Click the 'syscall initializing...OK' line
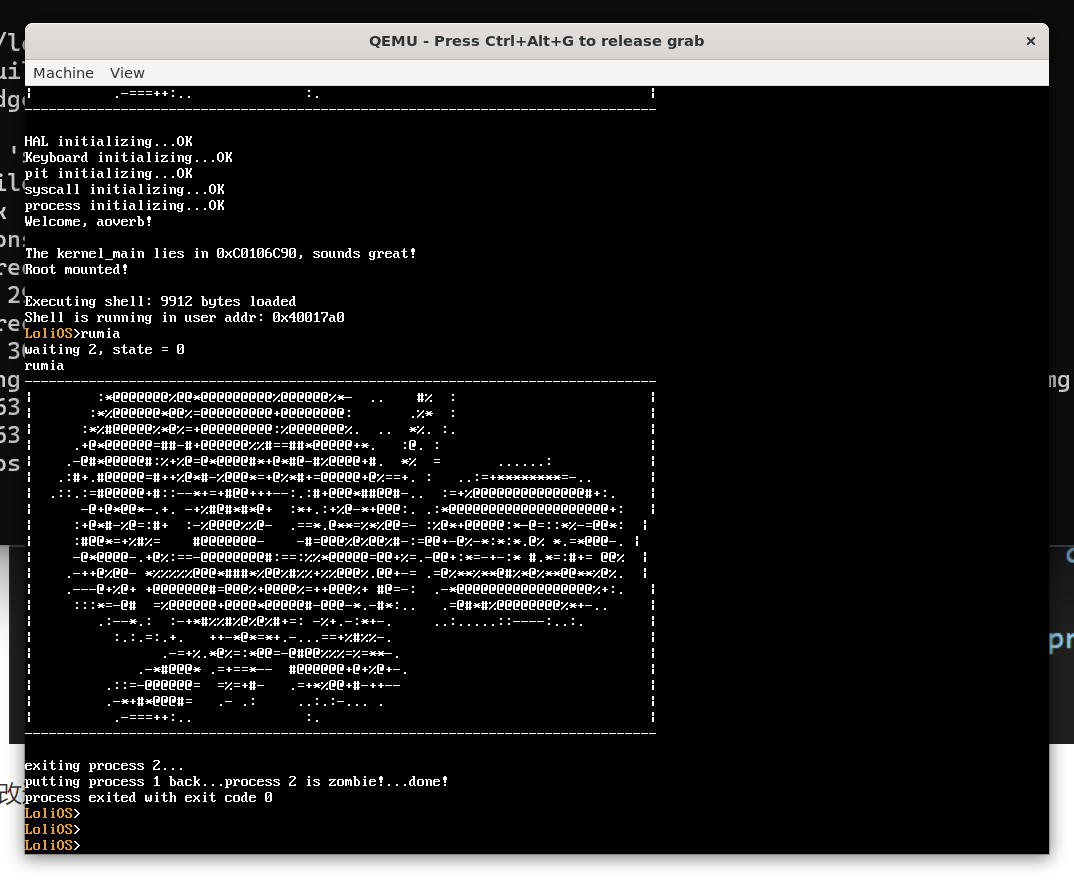 124,189
